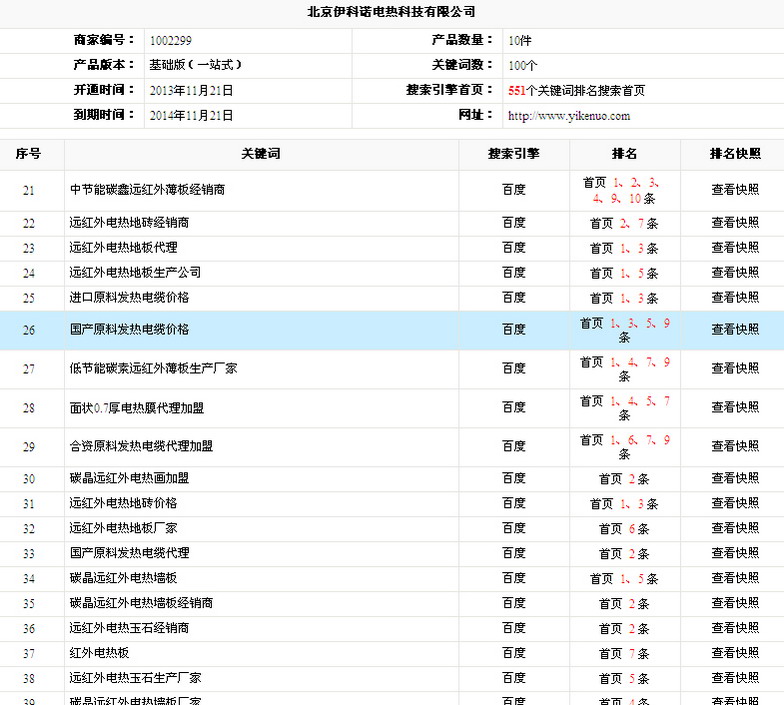The width and height of the screenshot is (784, 705).
Task: Open the http://www.yikenuo.com website link
Action: (x=568, y=116)
